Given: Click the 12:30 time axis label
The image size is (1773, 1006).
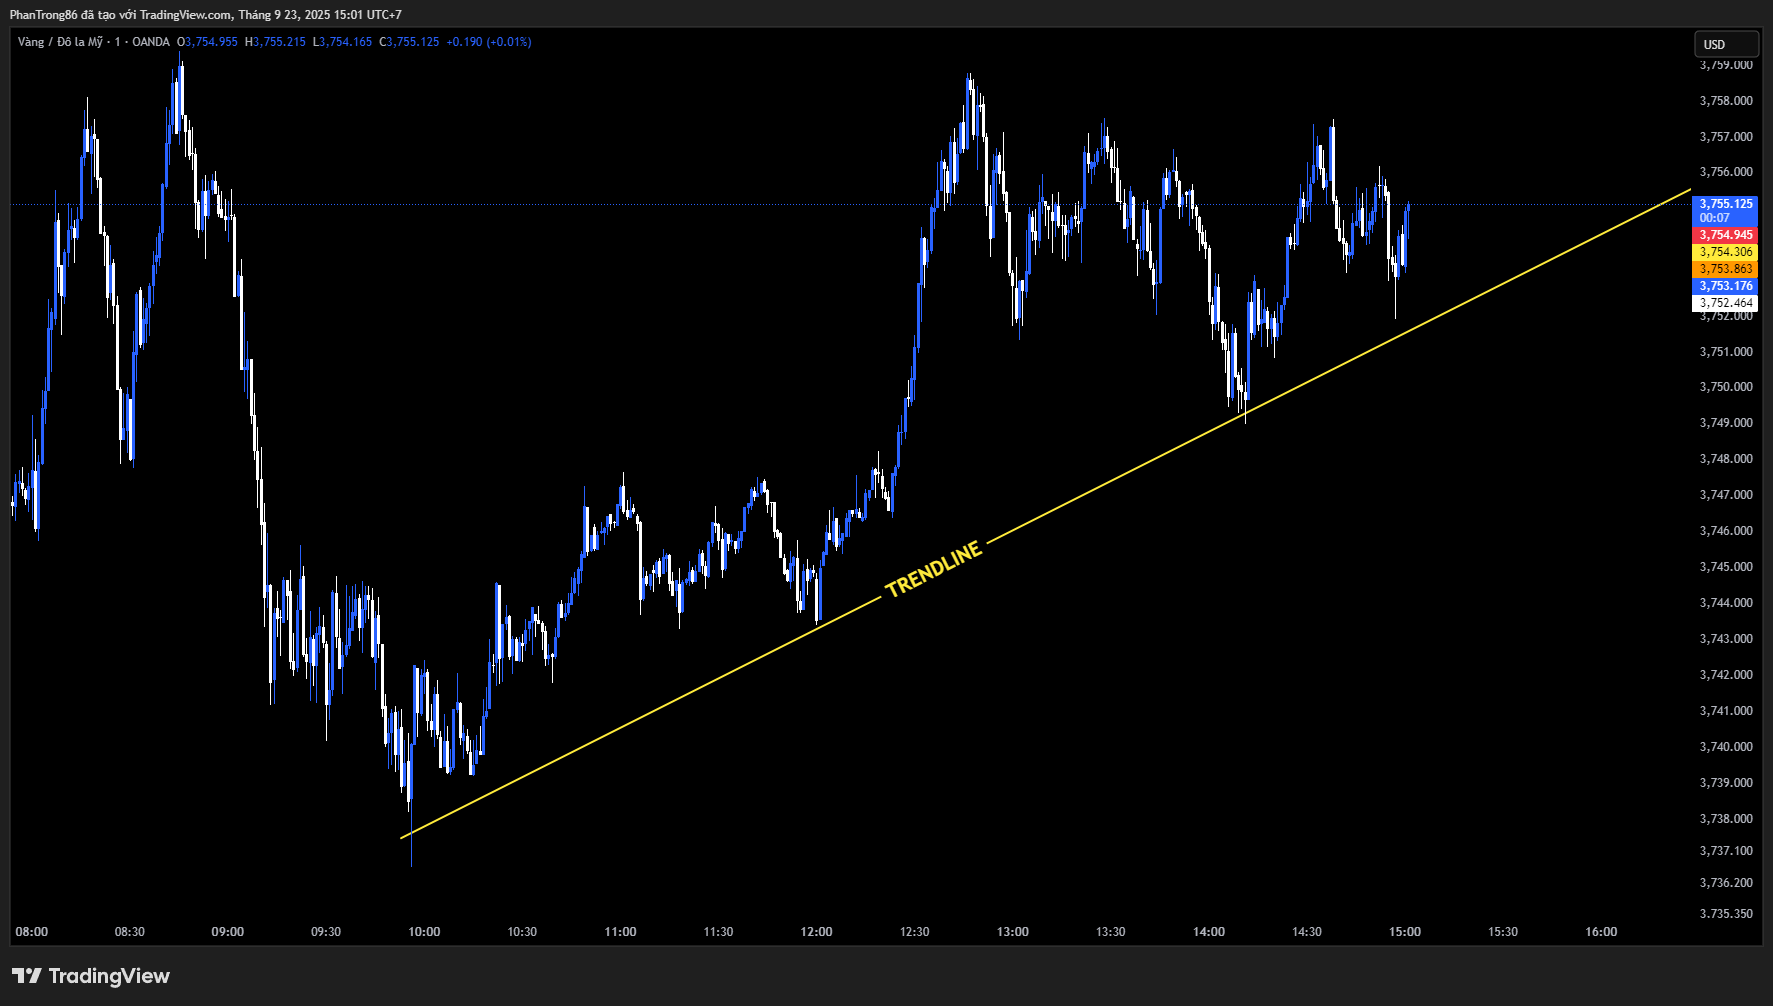Looking at the screenshot, I should (914, 932).
